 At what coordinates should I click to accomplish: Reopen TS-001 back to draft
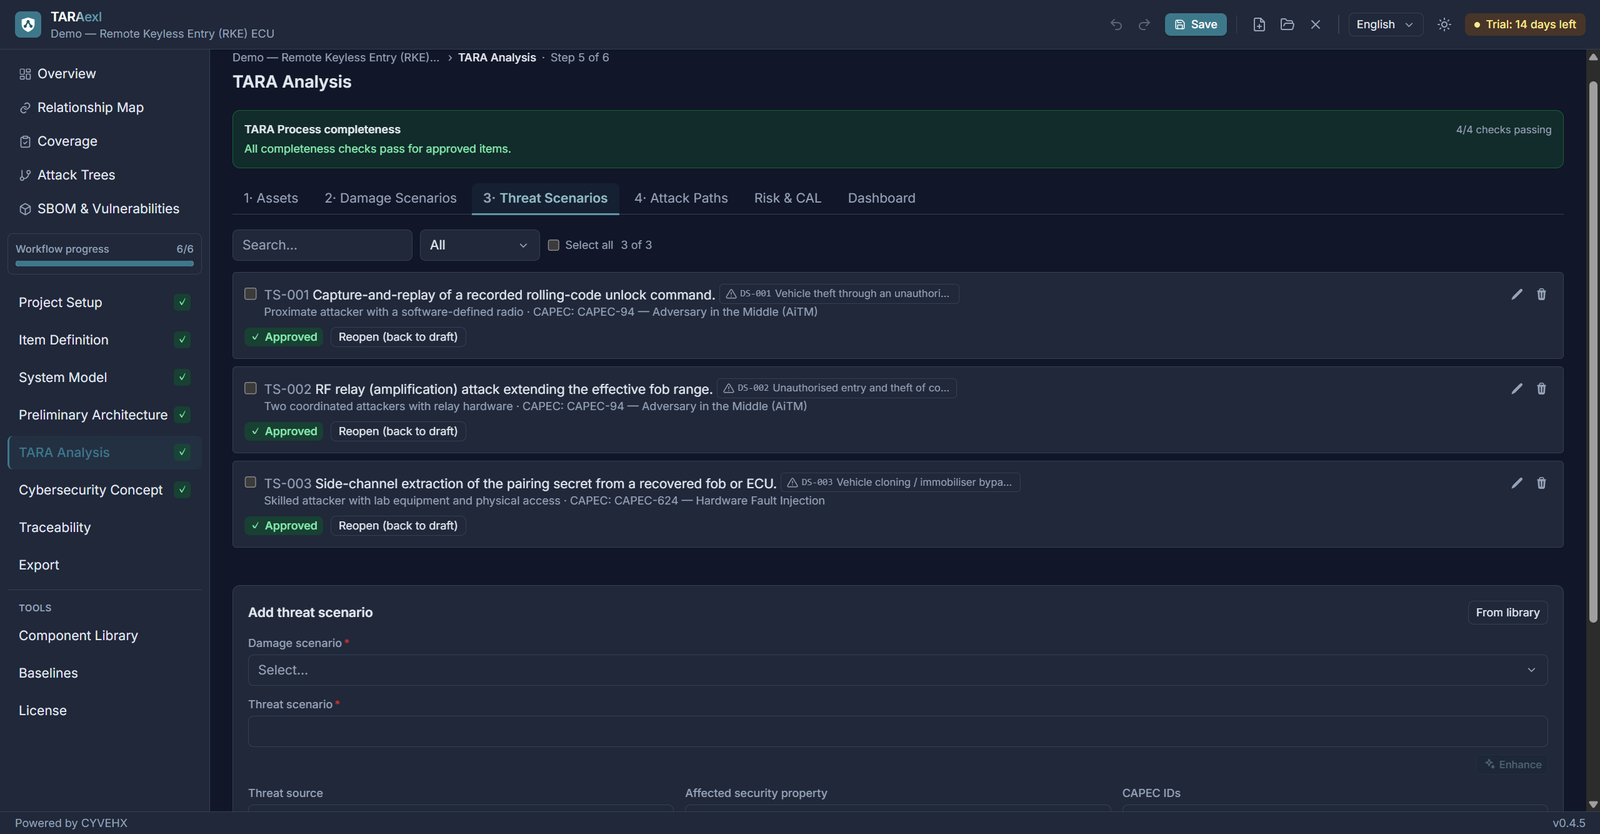click(x=398, y=337)
